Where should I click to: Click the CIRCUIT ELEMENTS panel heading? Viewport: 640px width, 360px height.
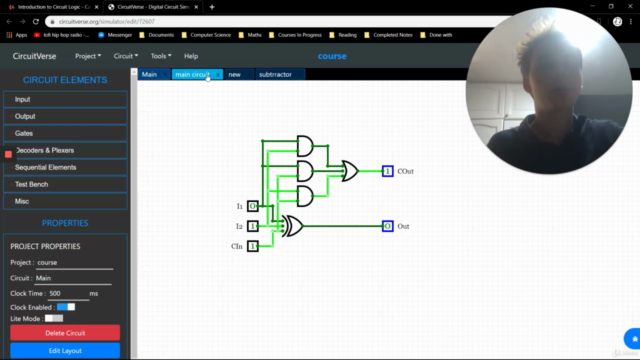pos(65,80)
